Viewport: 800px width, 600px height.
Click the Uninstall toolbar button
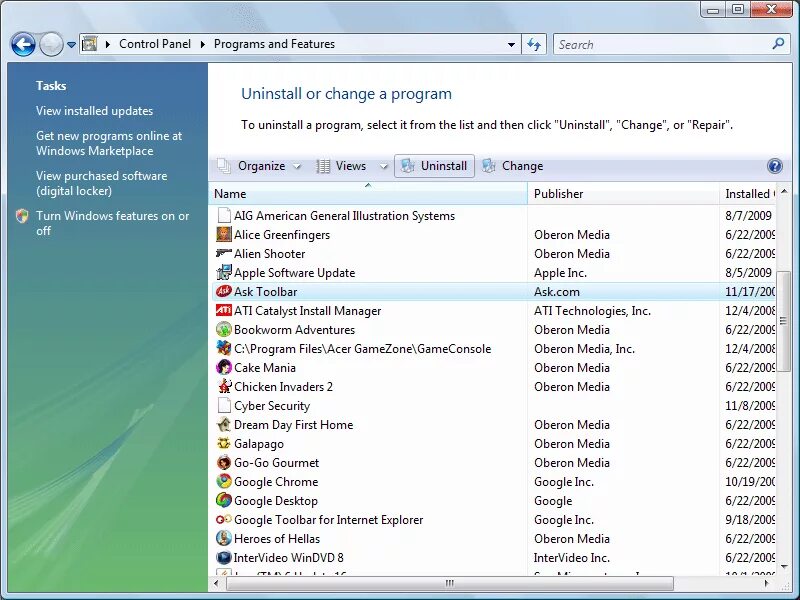[434, 166]
